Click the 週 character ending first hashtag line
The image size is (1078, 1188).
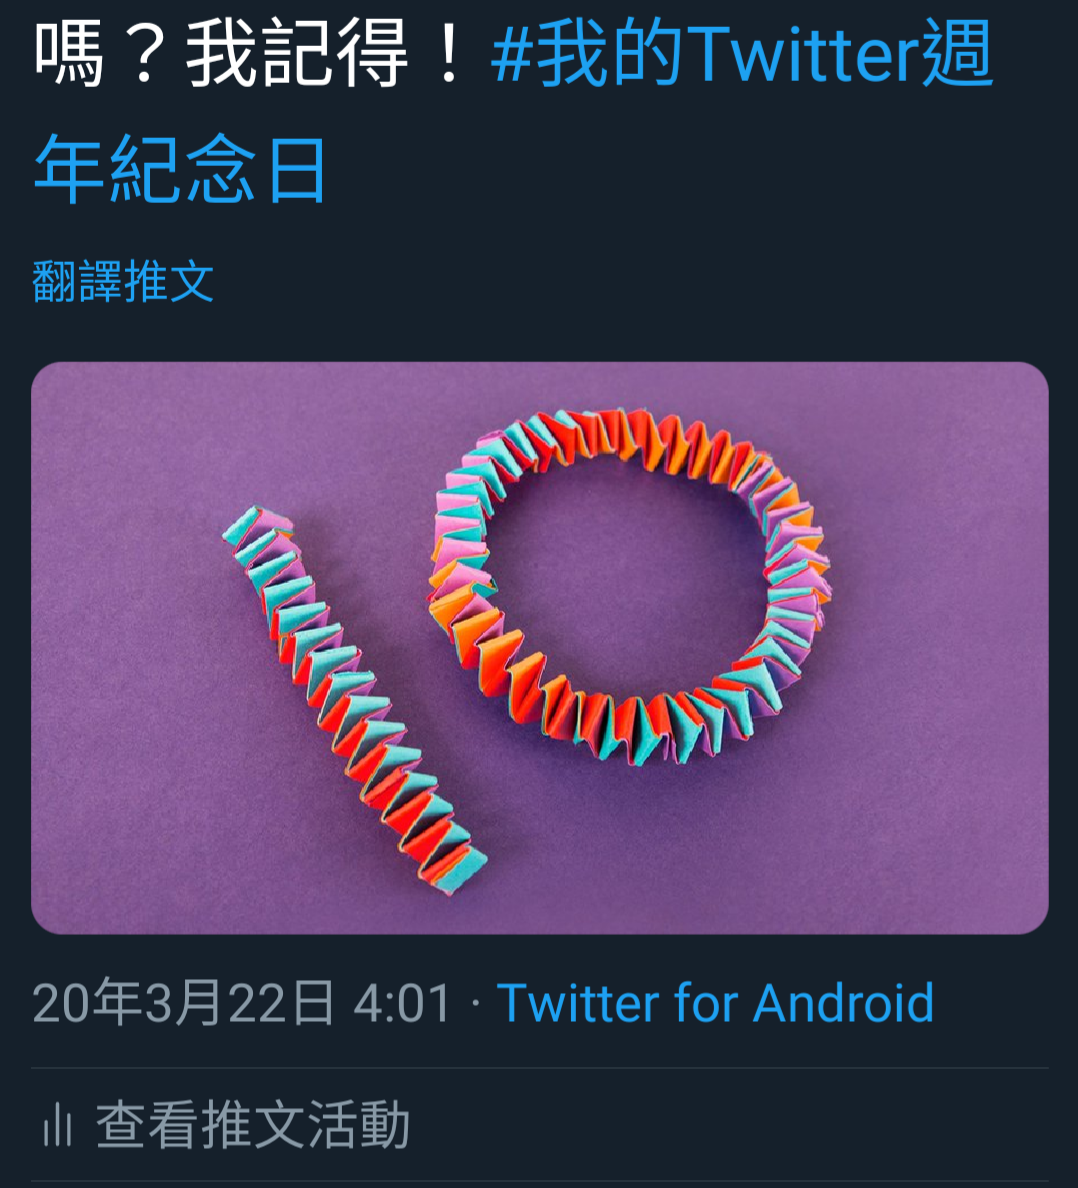[x=957, y=54]
